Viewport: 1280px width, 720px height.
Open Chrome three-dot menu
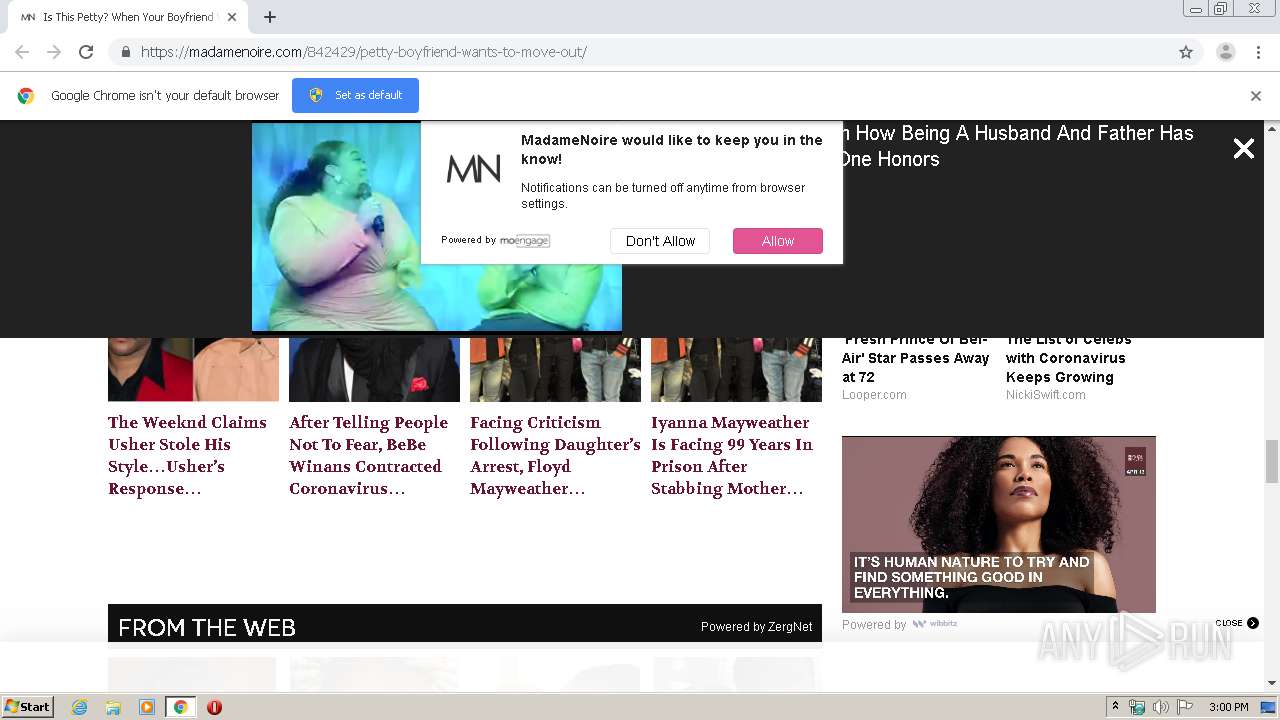[1258, 52]
